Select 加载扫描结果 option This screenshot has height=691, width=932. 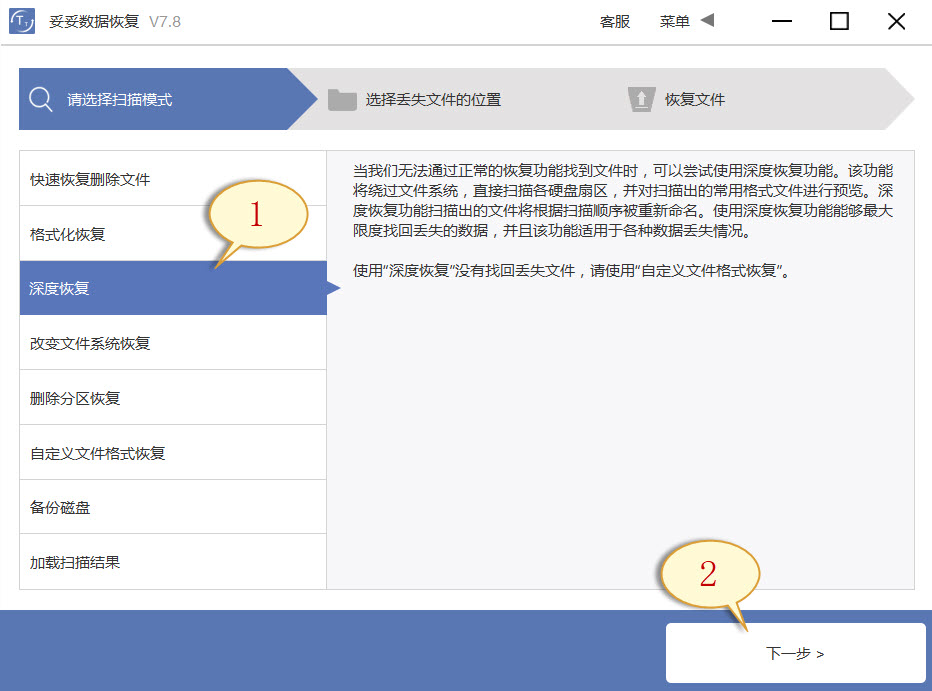coord(76,560)
